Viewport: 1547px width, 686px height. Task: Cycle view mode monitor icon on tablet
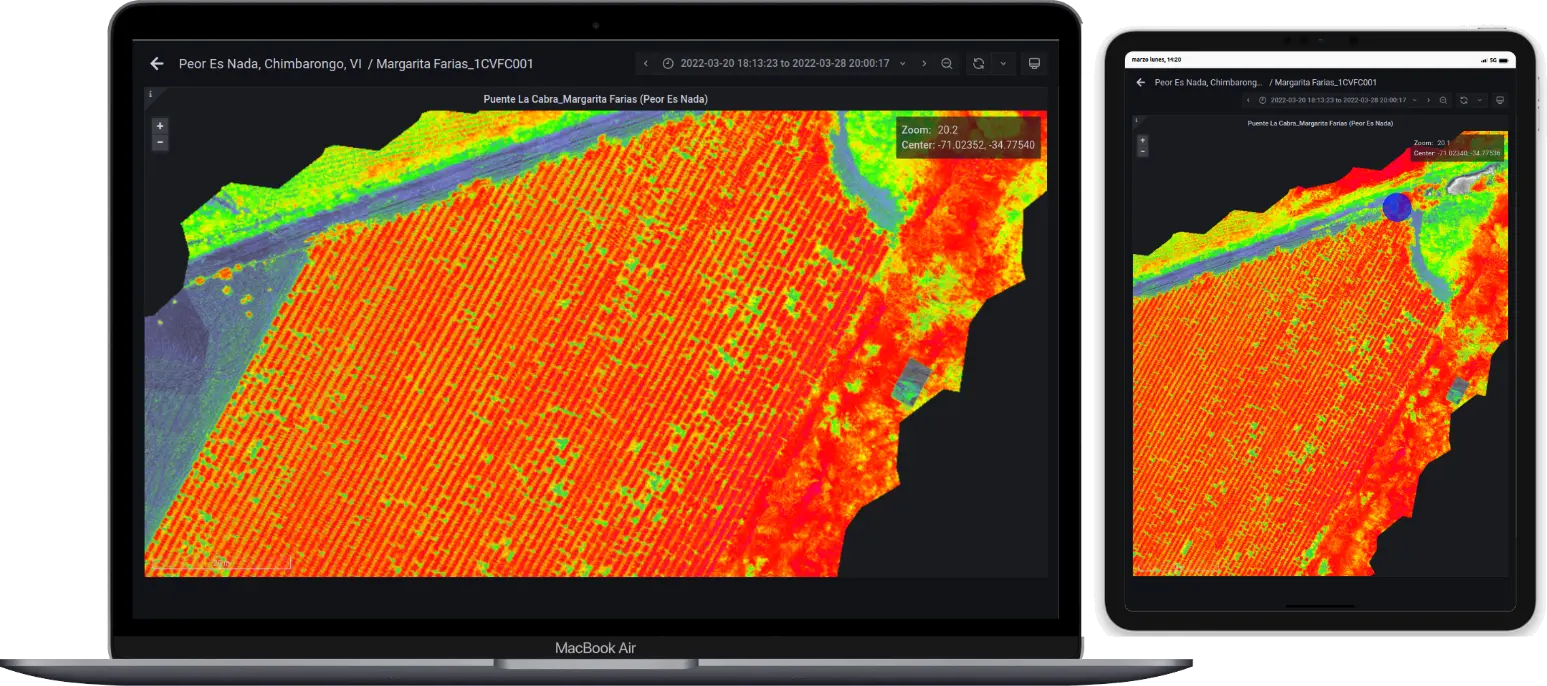pos(1500,100)
